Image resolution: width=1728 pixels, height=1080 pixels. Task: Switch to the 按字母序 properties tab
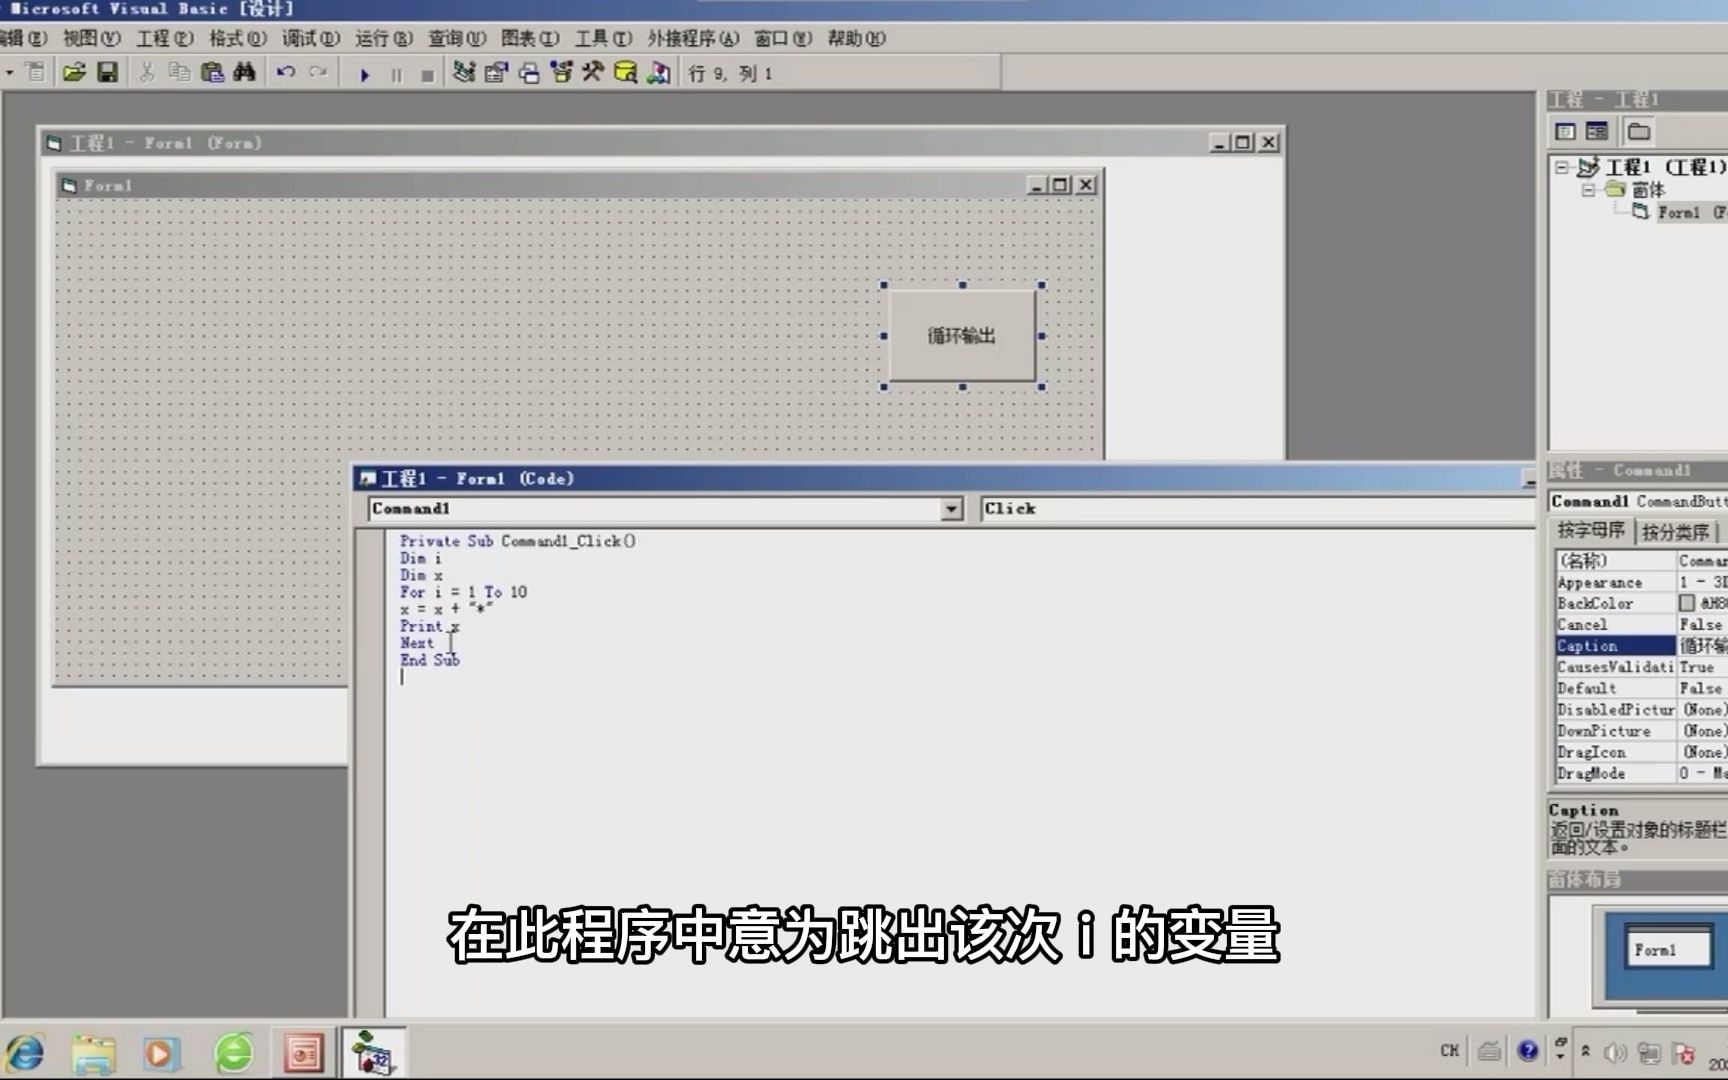point(1591,530)
